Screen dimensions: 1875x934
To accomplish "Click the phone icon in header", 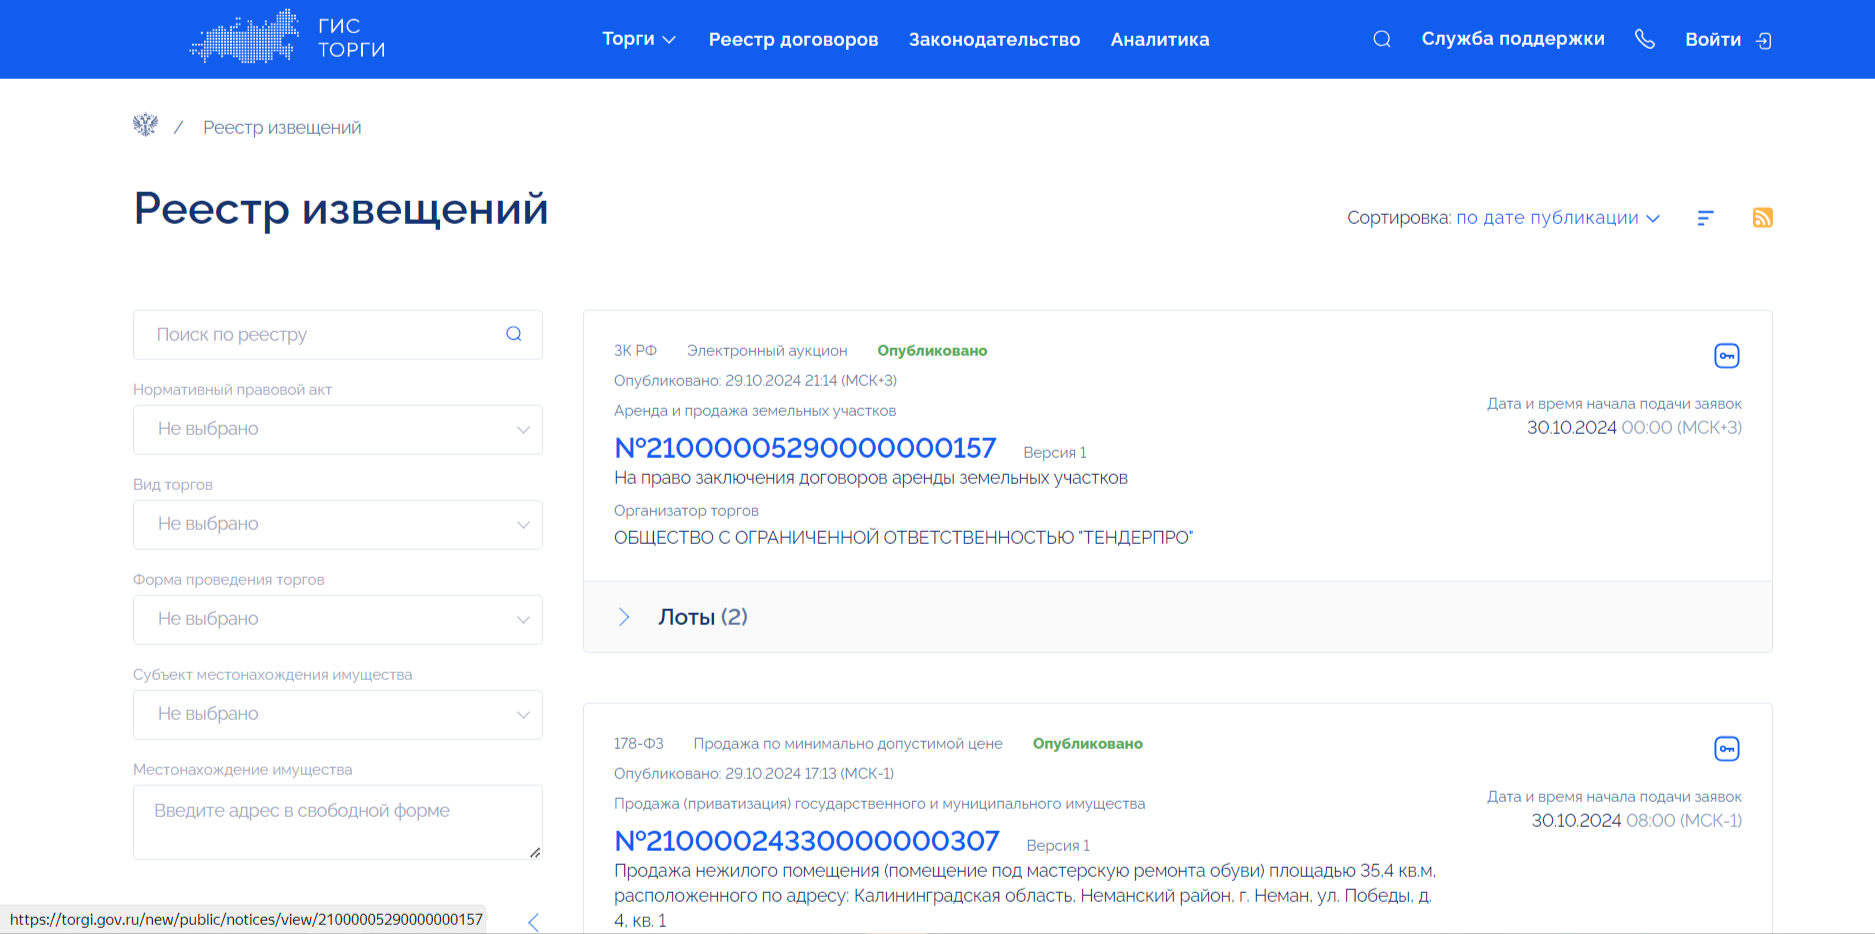I will [x=1645, y=39].
